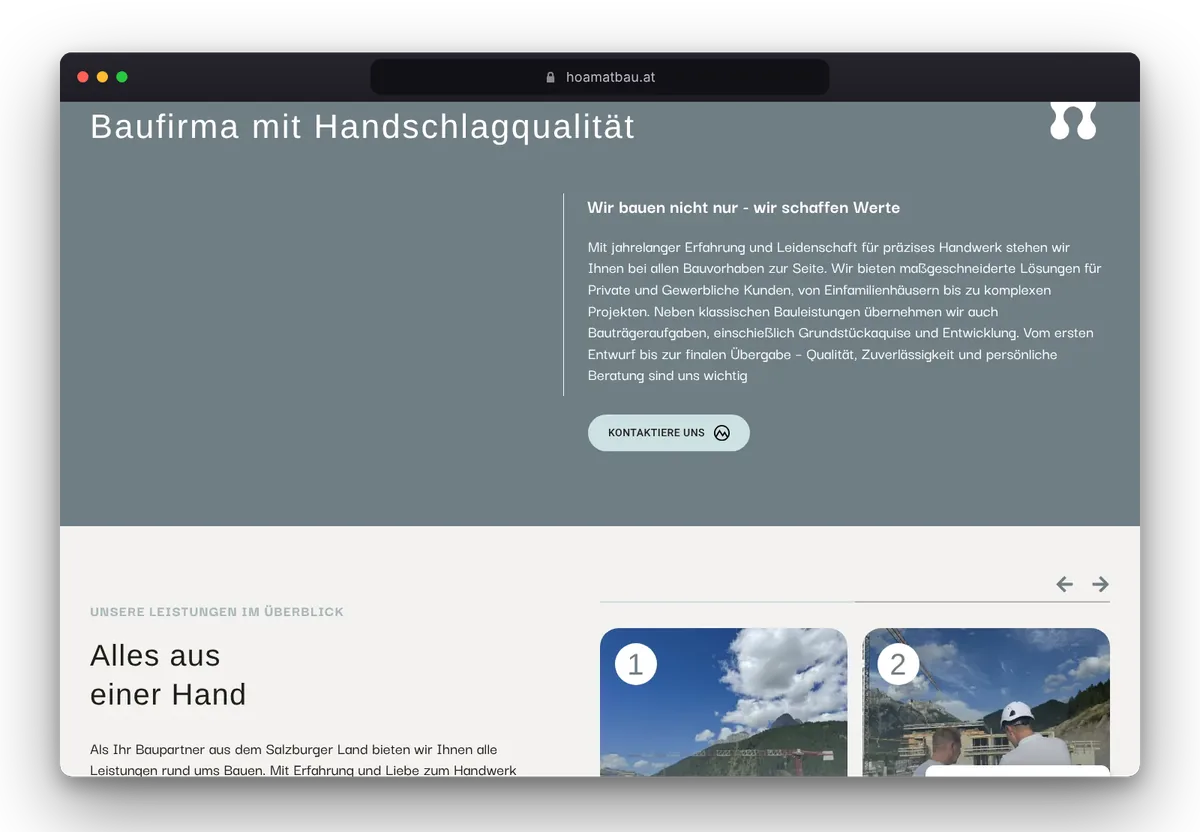Go to previous slide with left arrow
The image size is (1200, 832).
coord(1065,584)
